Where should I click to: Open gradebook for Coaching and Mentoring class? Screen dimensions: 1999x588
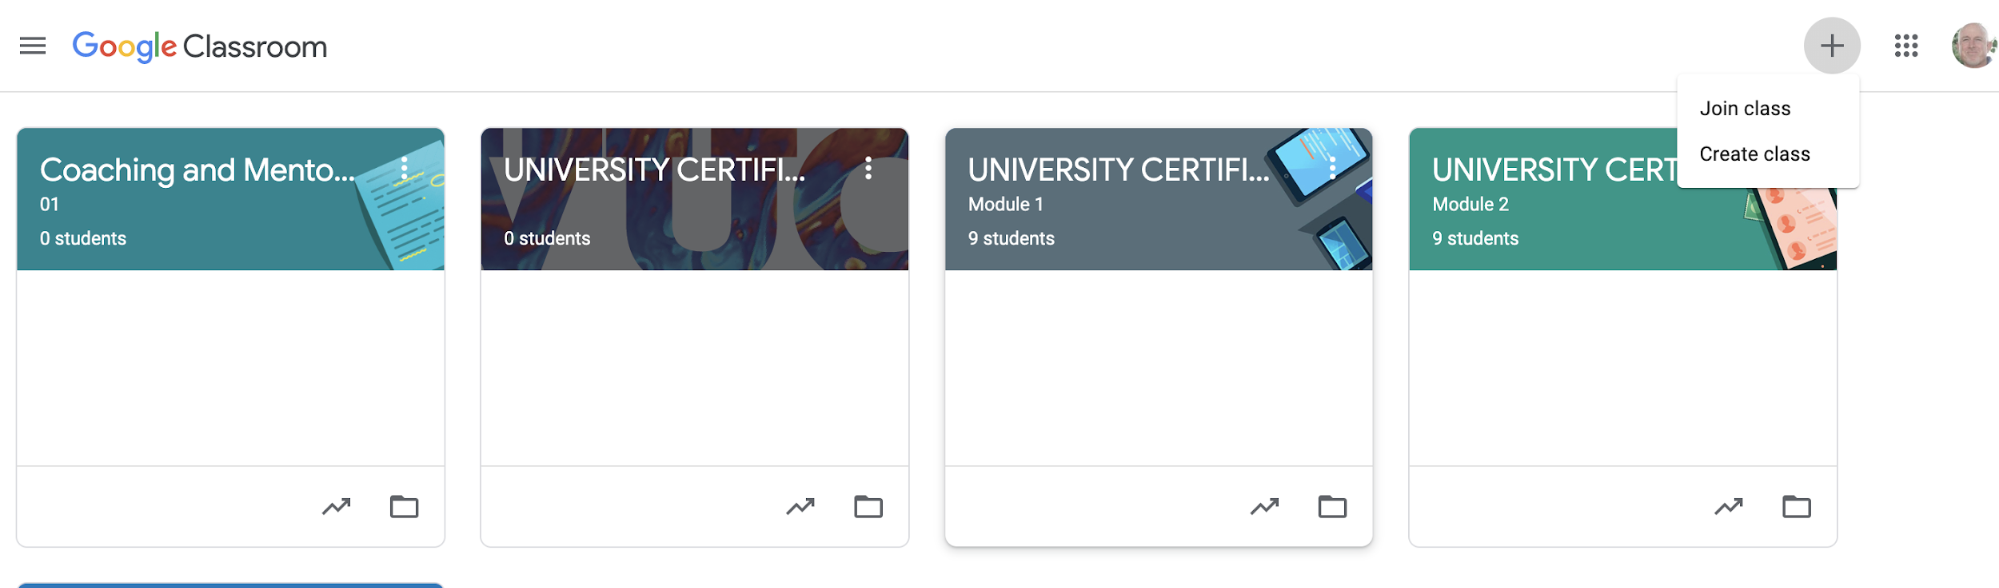click(x=336, y=506)
